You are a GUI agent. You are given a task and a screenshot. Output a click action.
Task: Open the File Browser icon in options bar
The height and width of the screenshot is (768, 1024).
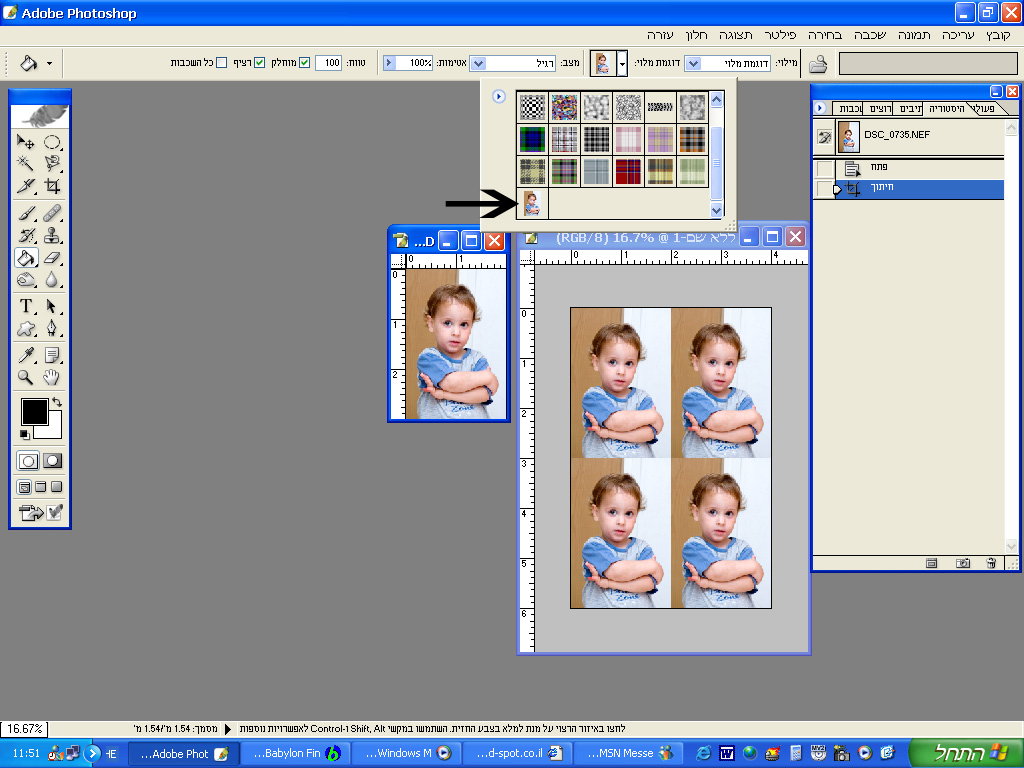818,63
